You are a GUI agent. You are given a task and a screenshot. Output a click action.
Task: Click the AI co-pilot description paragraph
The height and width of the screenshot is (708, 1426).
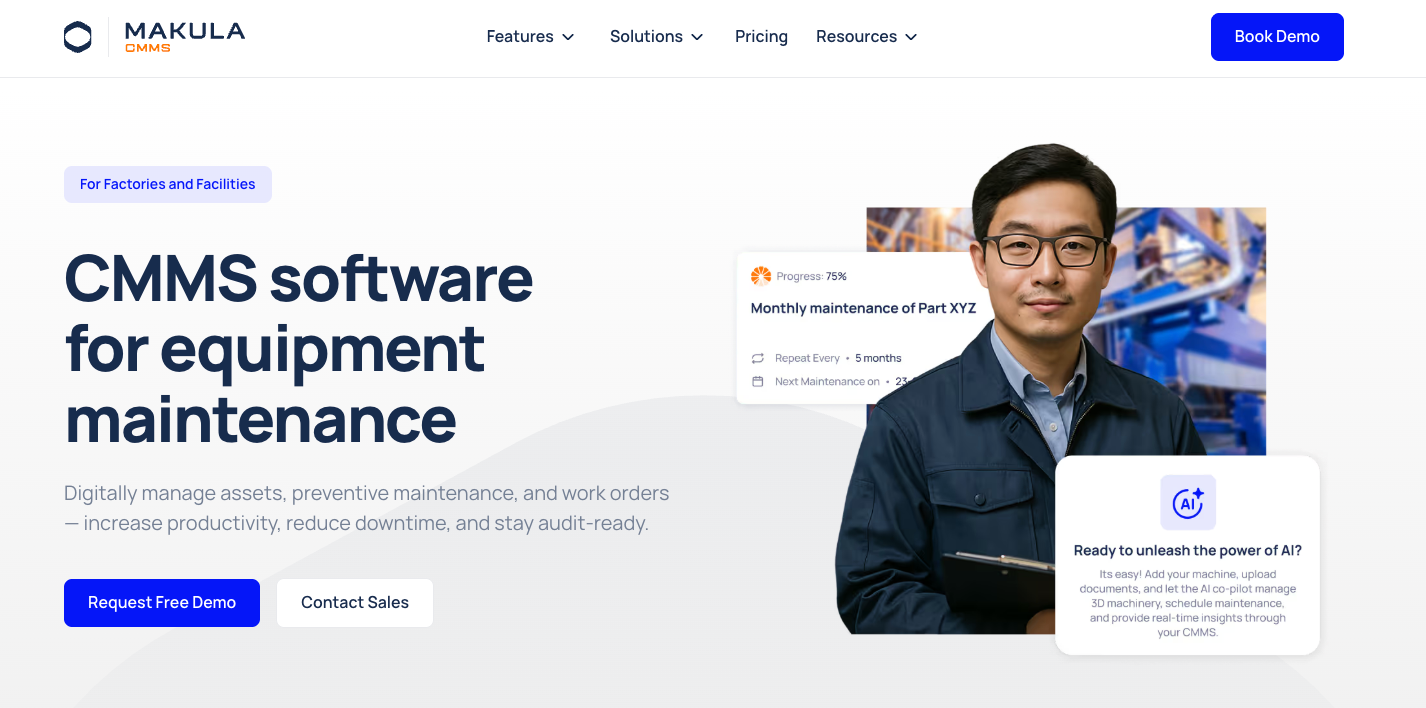(x=1188, y=603)
